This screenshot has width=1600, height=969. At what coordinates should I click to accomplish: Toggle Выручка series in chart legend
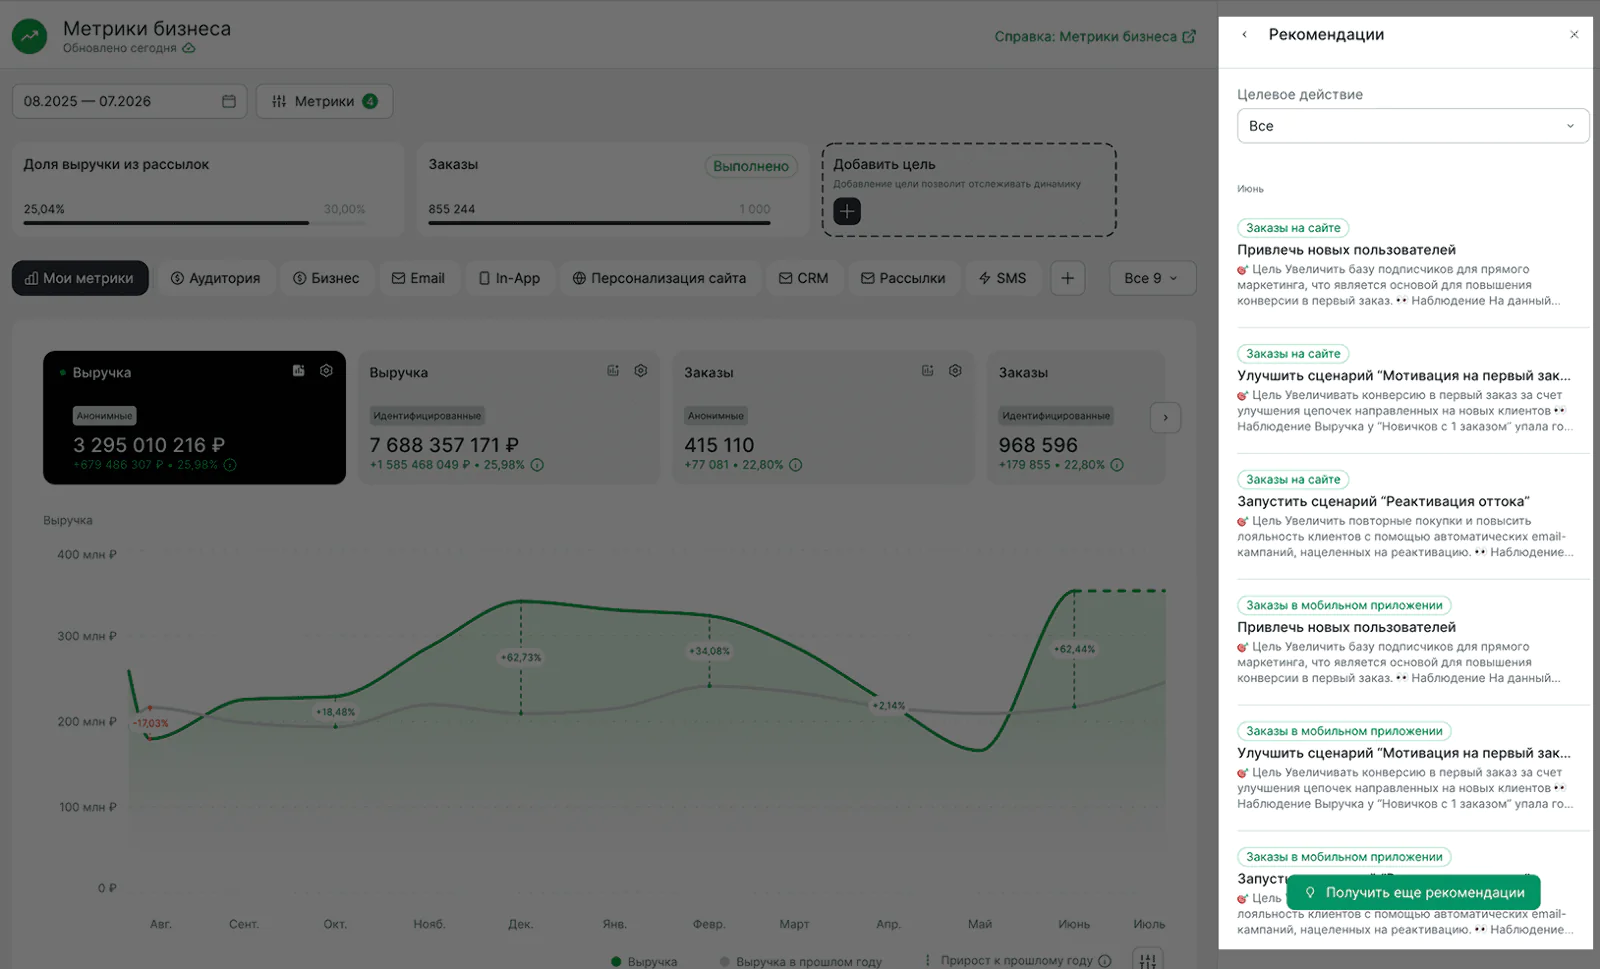[644, 961]
